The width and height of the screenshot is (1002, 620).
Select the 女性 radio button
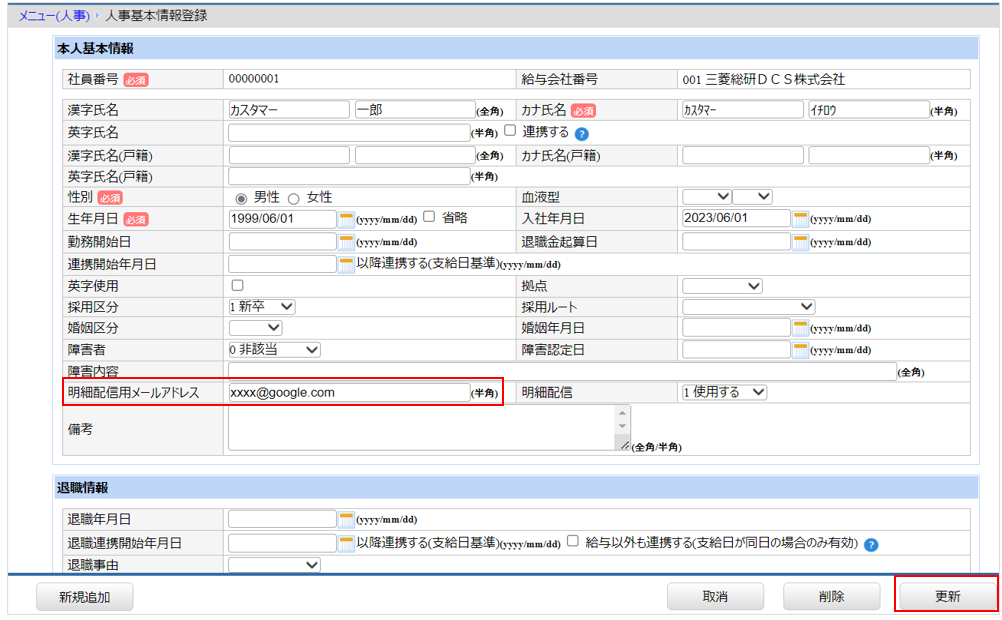[x=293, y=199]
